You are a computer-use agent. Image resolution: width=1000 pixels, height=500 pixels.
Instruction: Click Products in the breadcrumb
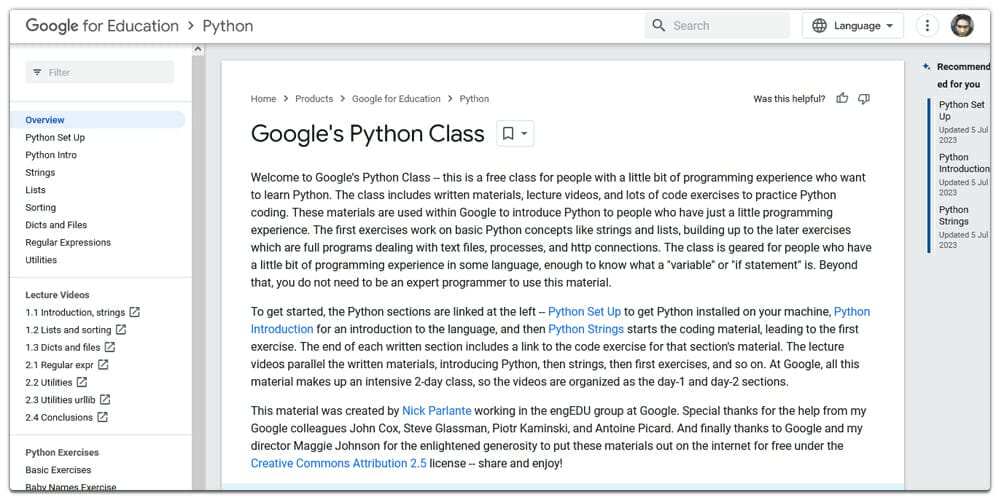coord(314,99)
